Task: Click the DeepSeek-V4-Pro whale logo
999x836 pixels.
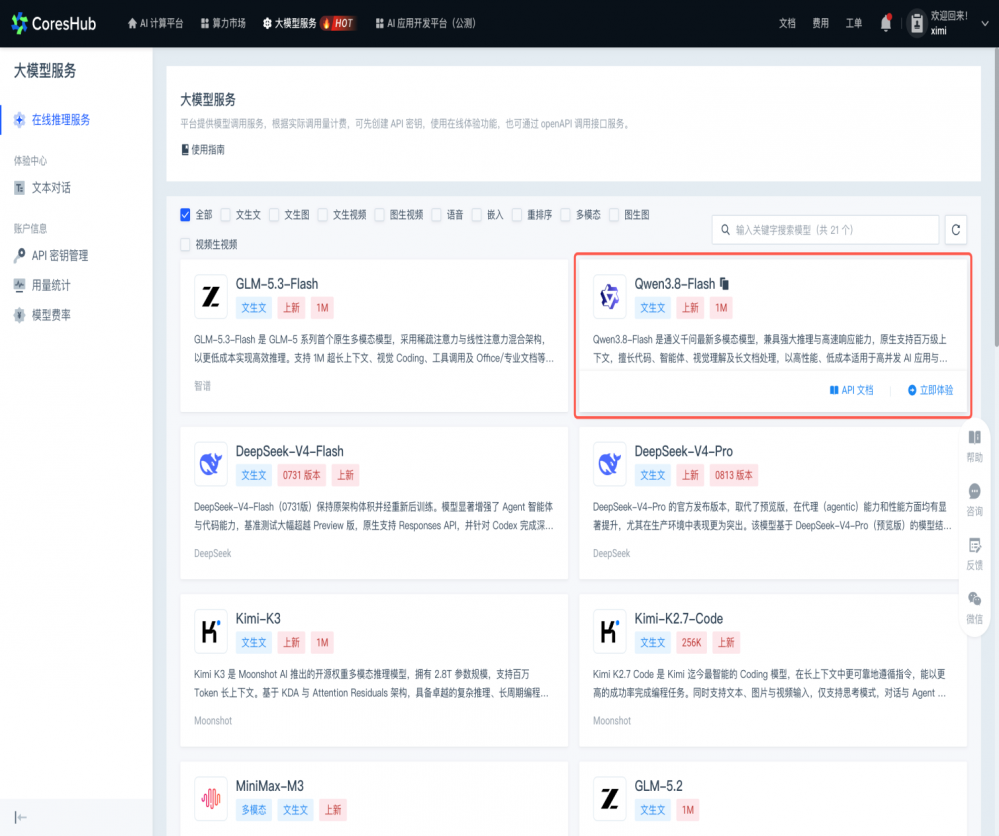Action: [610, 464]
